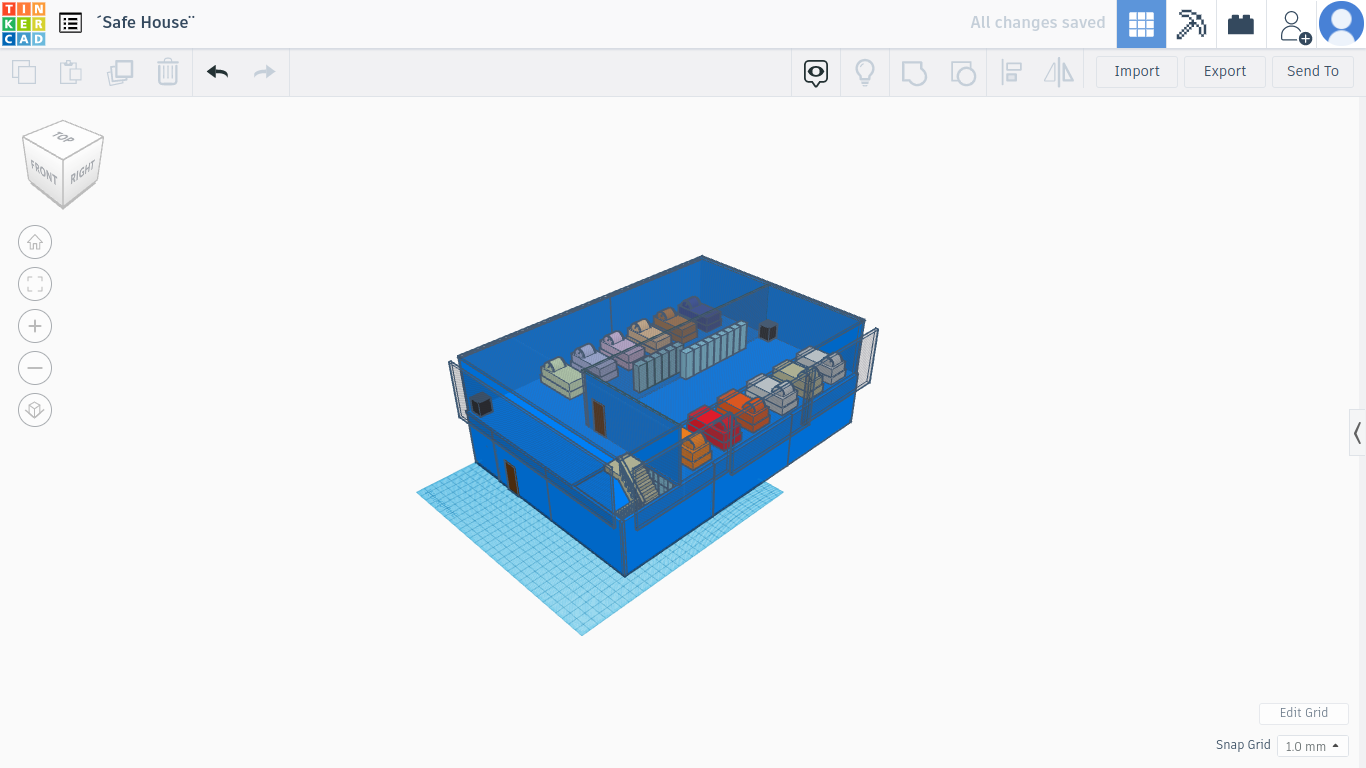Click the Tinkercad logo
This screenshot has width=1366, height=768.
pyautogui.click(x=23, y=24)
